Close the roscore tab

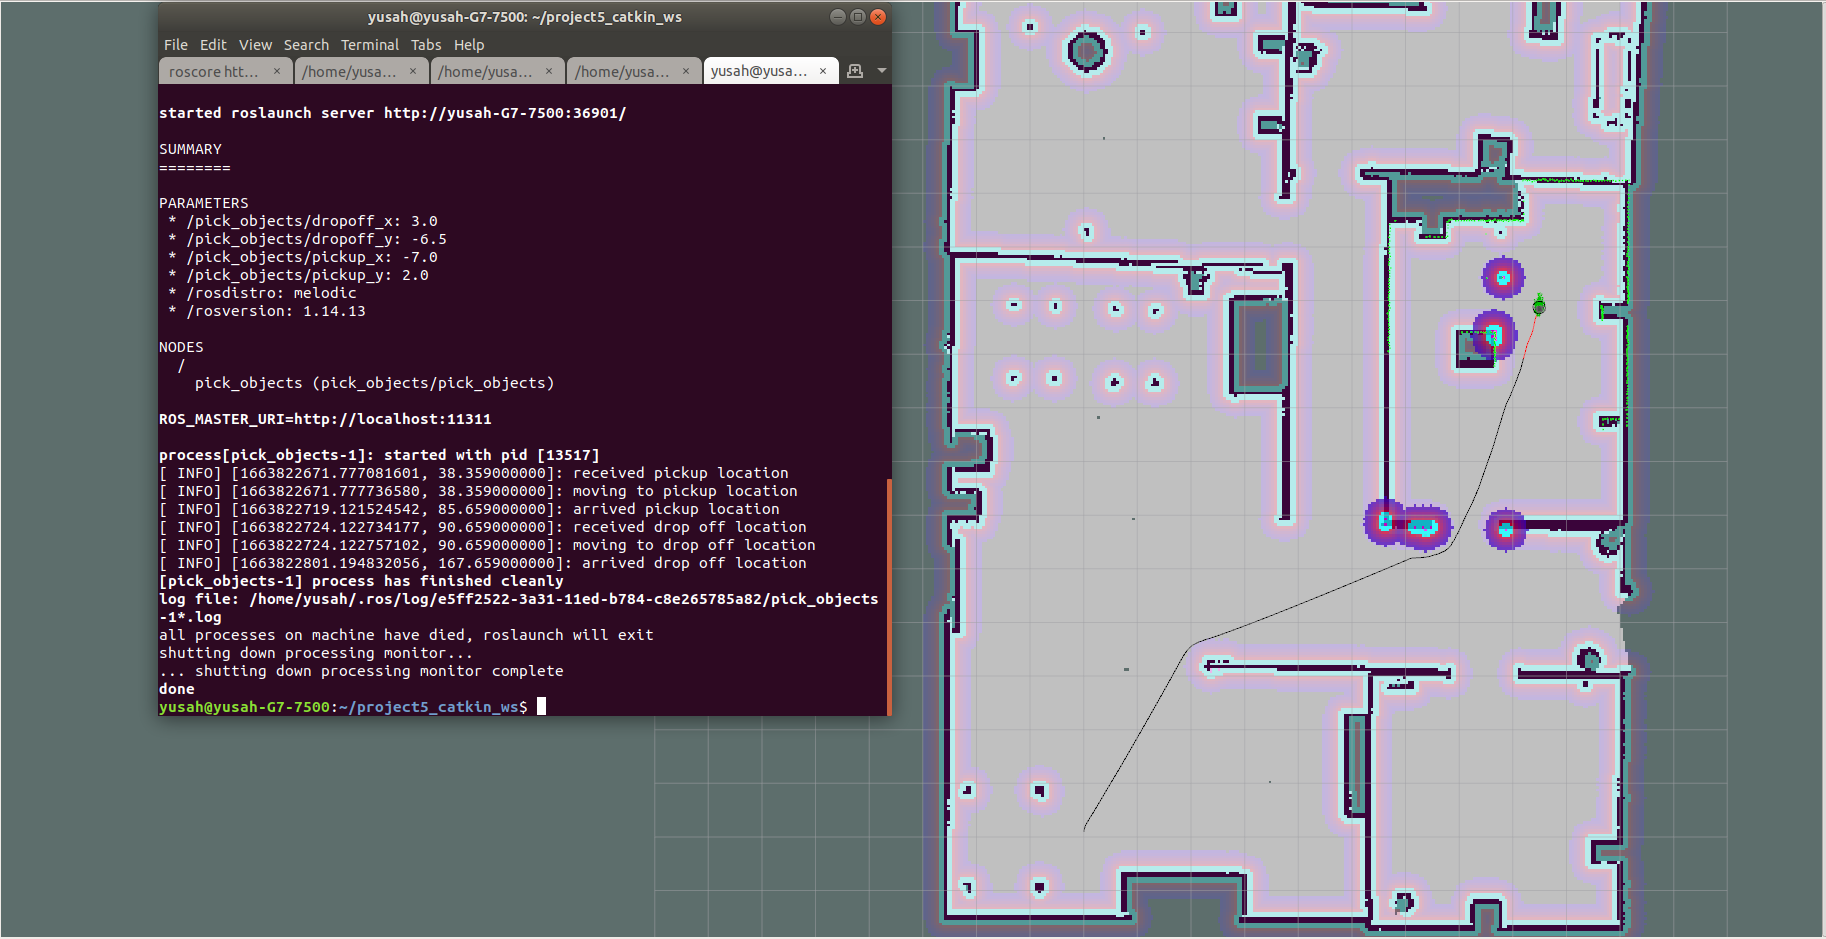pos(277,71)
